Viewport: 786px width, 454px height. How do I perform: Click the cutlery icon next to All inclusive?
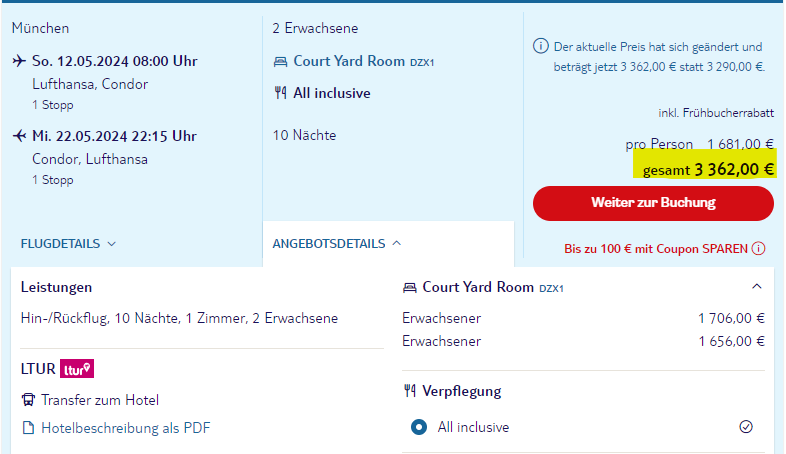tap(280, 93)
